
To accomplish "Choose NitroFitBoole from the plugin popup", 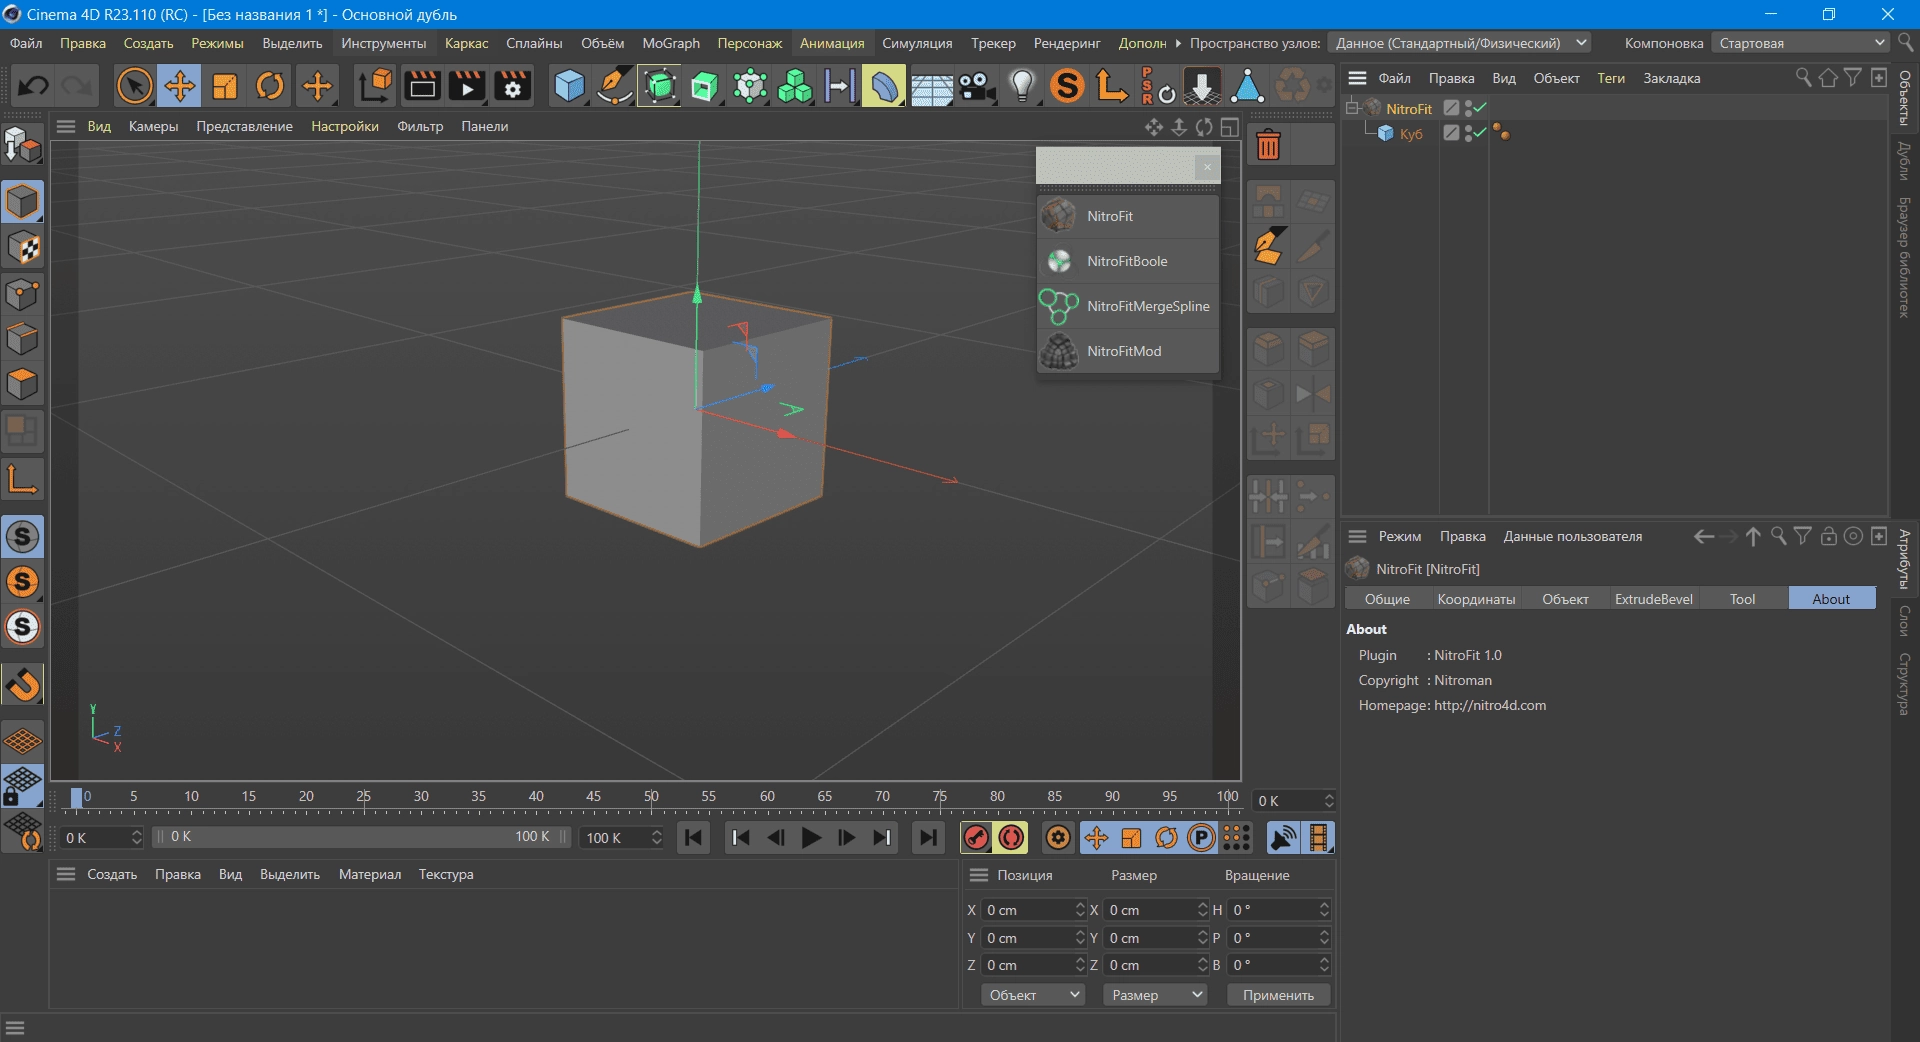I will (1128, 261).
